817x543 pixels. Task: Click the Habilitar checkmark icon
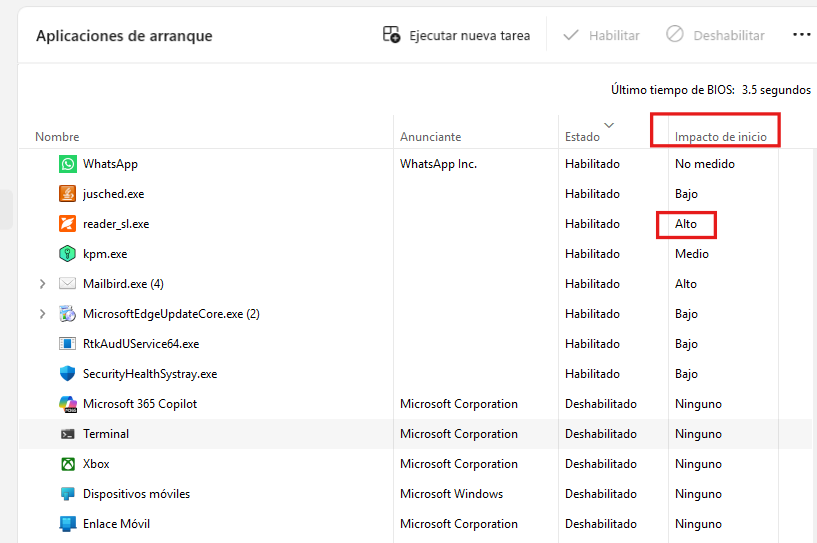(571, 35)
